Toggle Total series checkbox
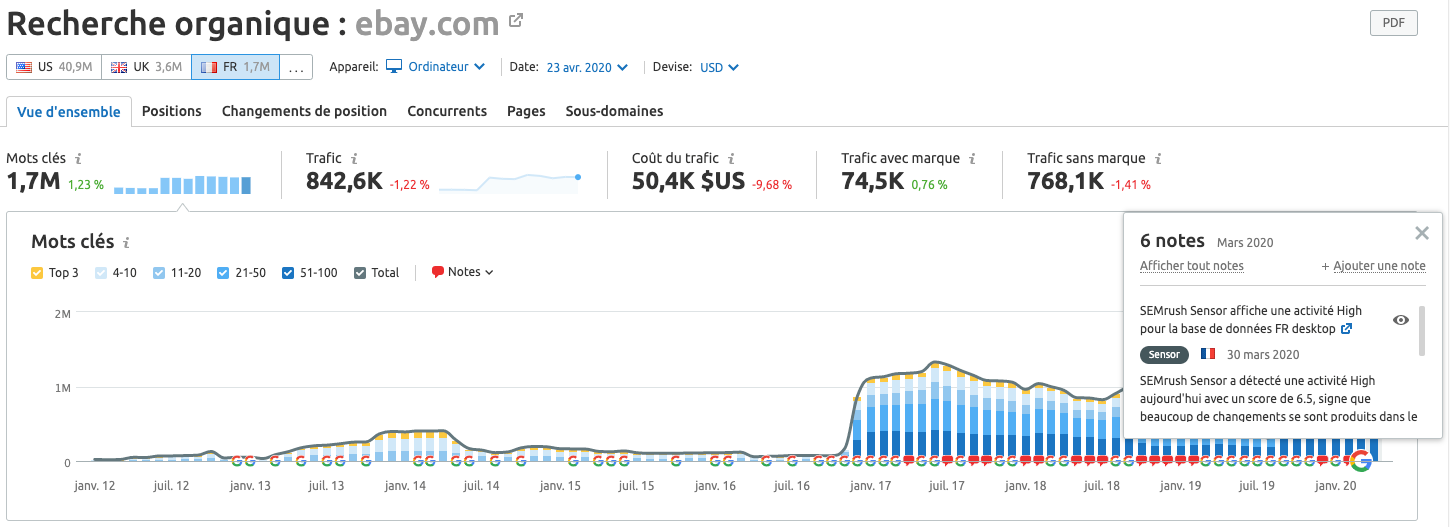Image resolution: width=1450 pixels, height=527 pixels. [x=360, y=272]
